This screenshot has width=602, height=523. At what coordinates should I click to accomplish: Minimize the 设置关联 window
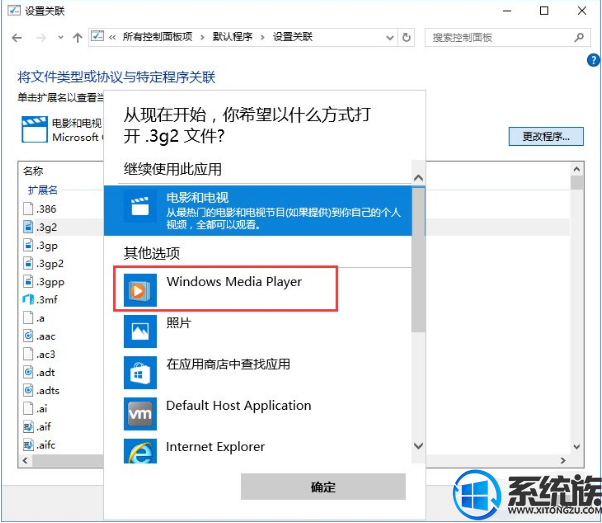507,11
